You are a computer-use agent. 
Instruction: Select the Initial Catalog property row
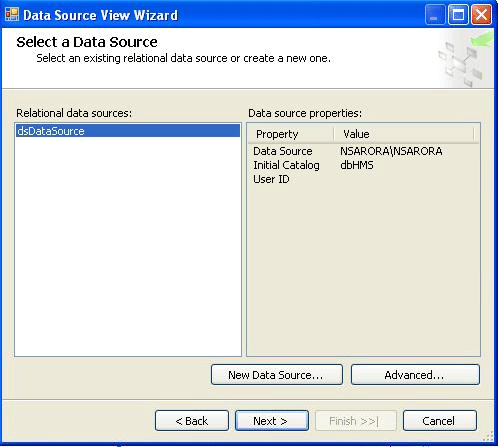pos(363,165)
